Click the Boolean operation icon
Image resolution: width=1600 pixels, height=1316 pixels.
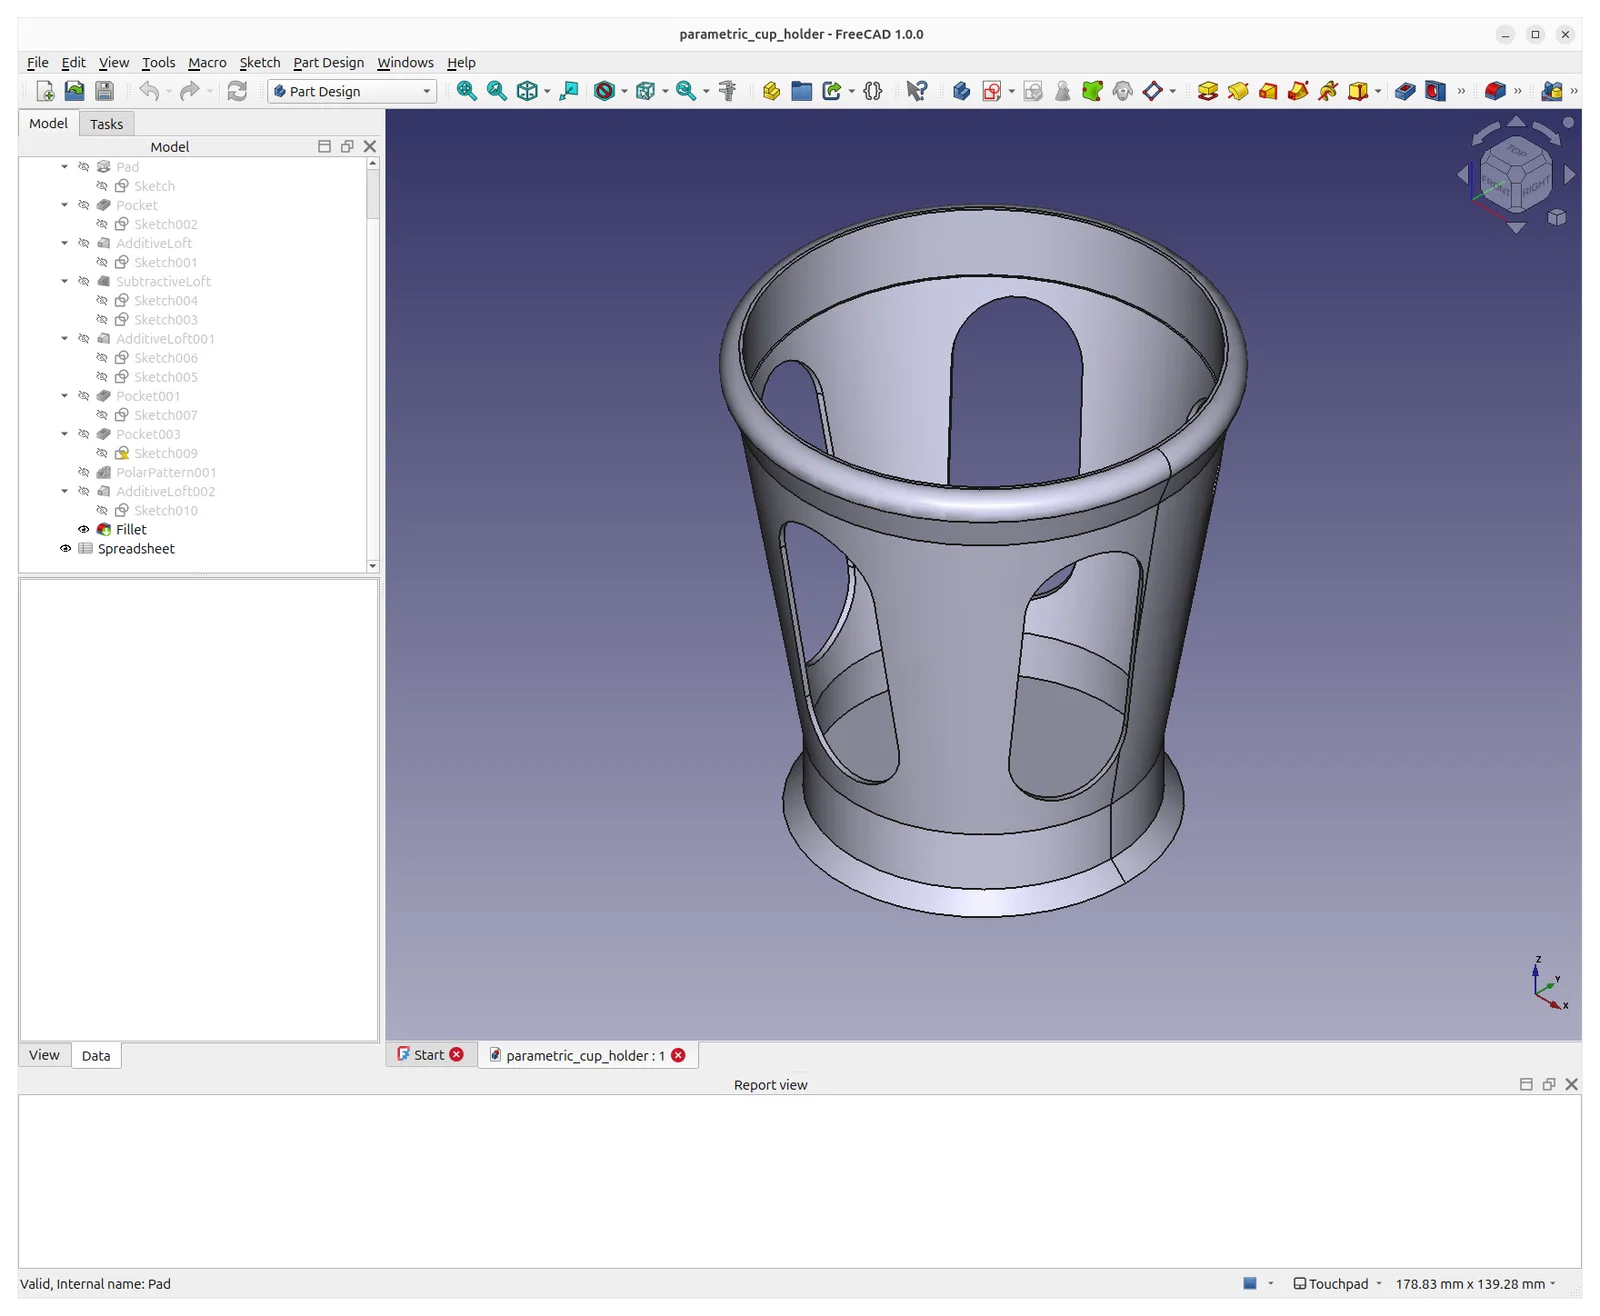click(1552, 91)
